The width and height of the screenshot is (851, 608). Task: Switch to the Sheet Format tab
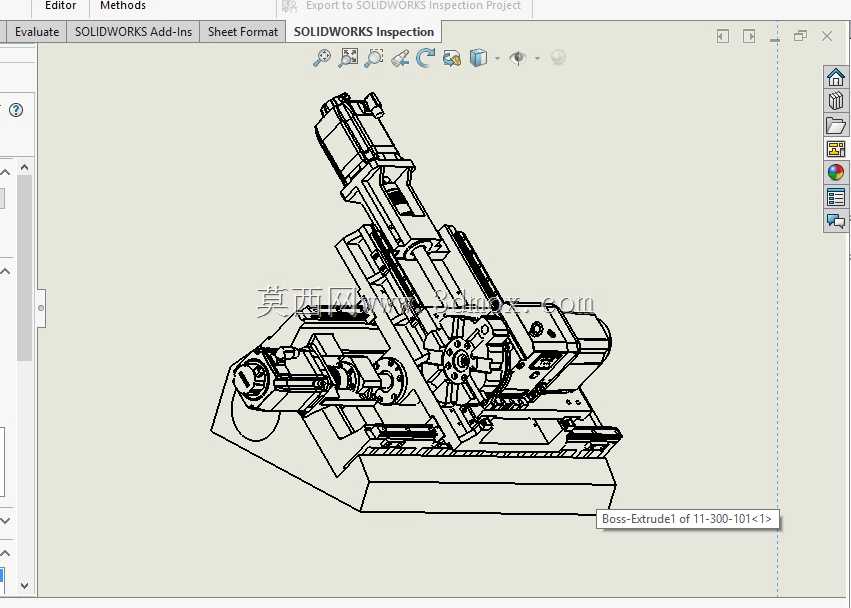coord(243,32)
